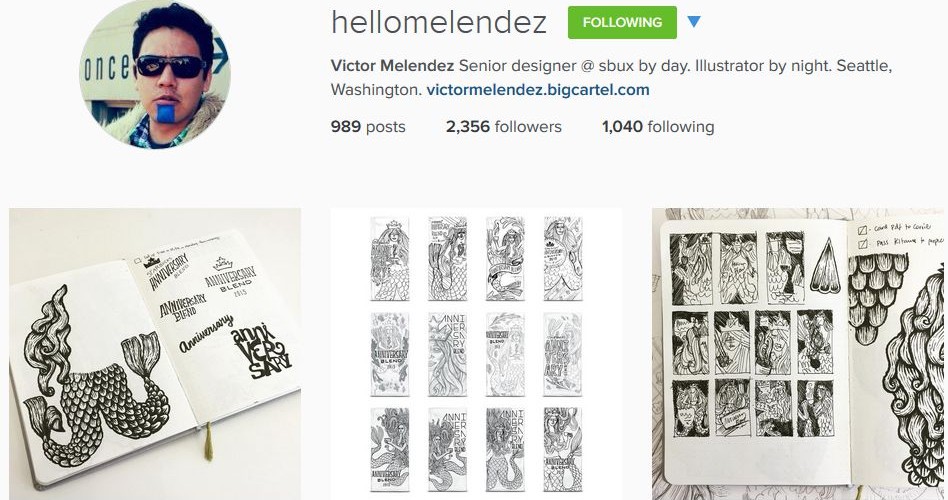Click the 989 posts count
This screenshot has width=948, height=500.
[x=368, y=127]
